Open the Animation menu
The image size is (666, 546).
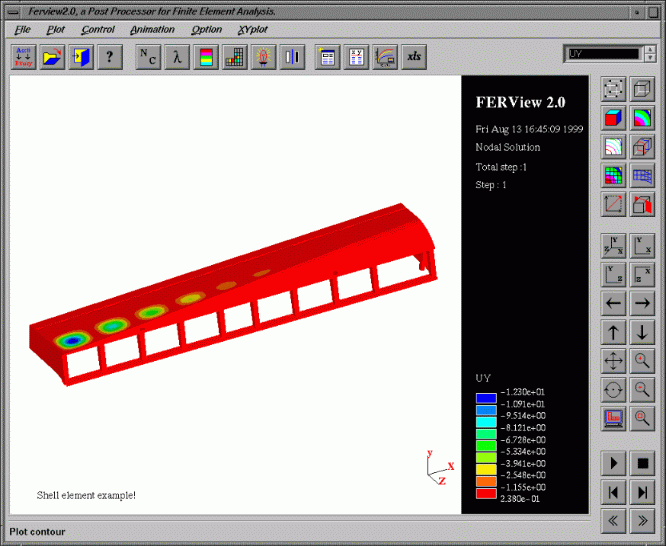pos(152,30)
